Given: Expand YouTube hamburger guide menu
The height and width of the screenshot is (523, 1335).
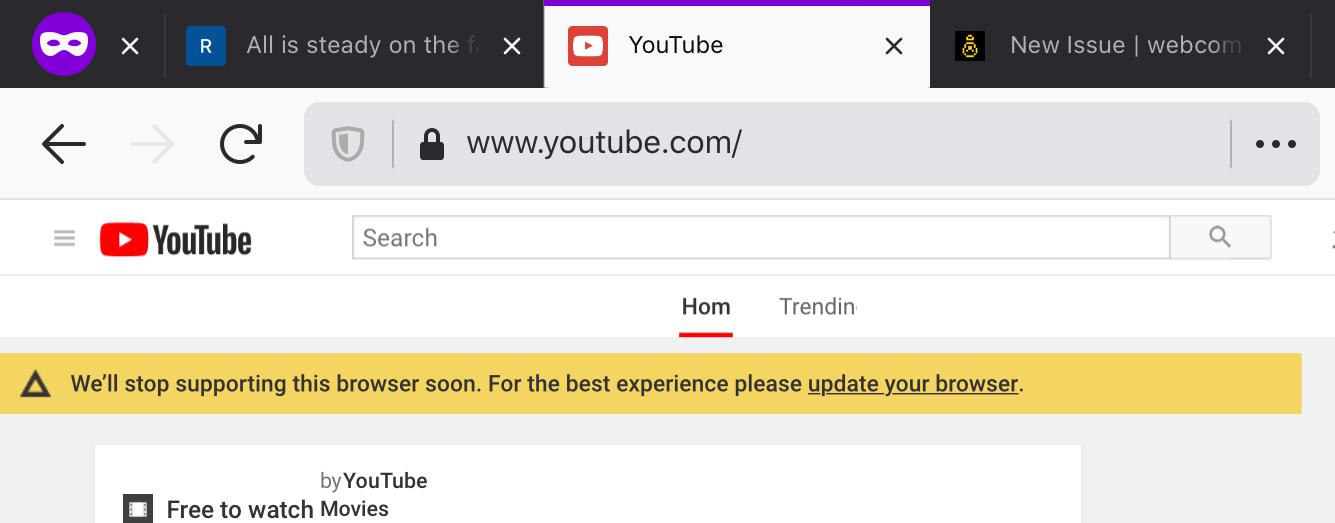Looking at the screenshot, I should coord(65,239).
